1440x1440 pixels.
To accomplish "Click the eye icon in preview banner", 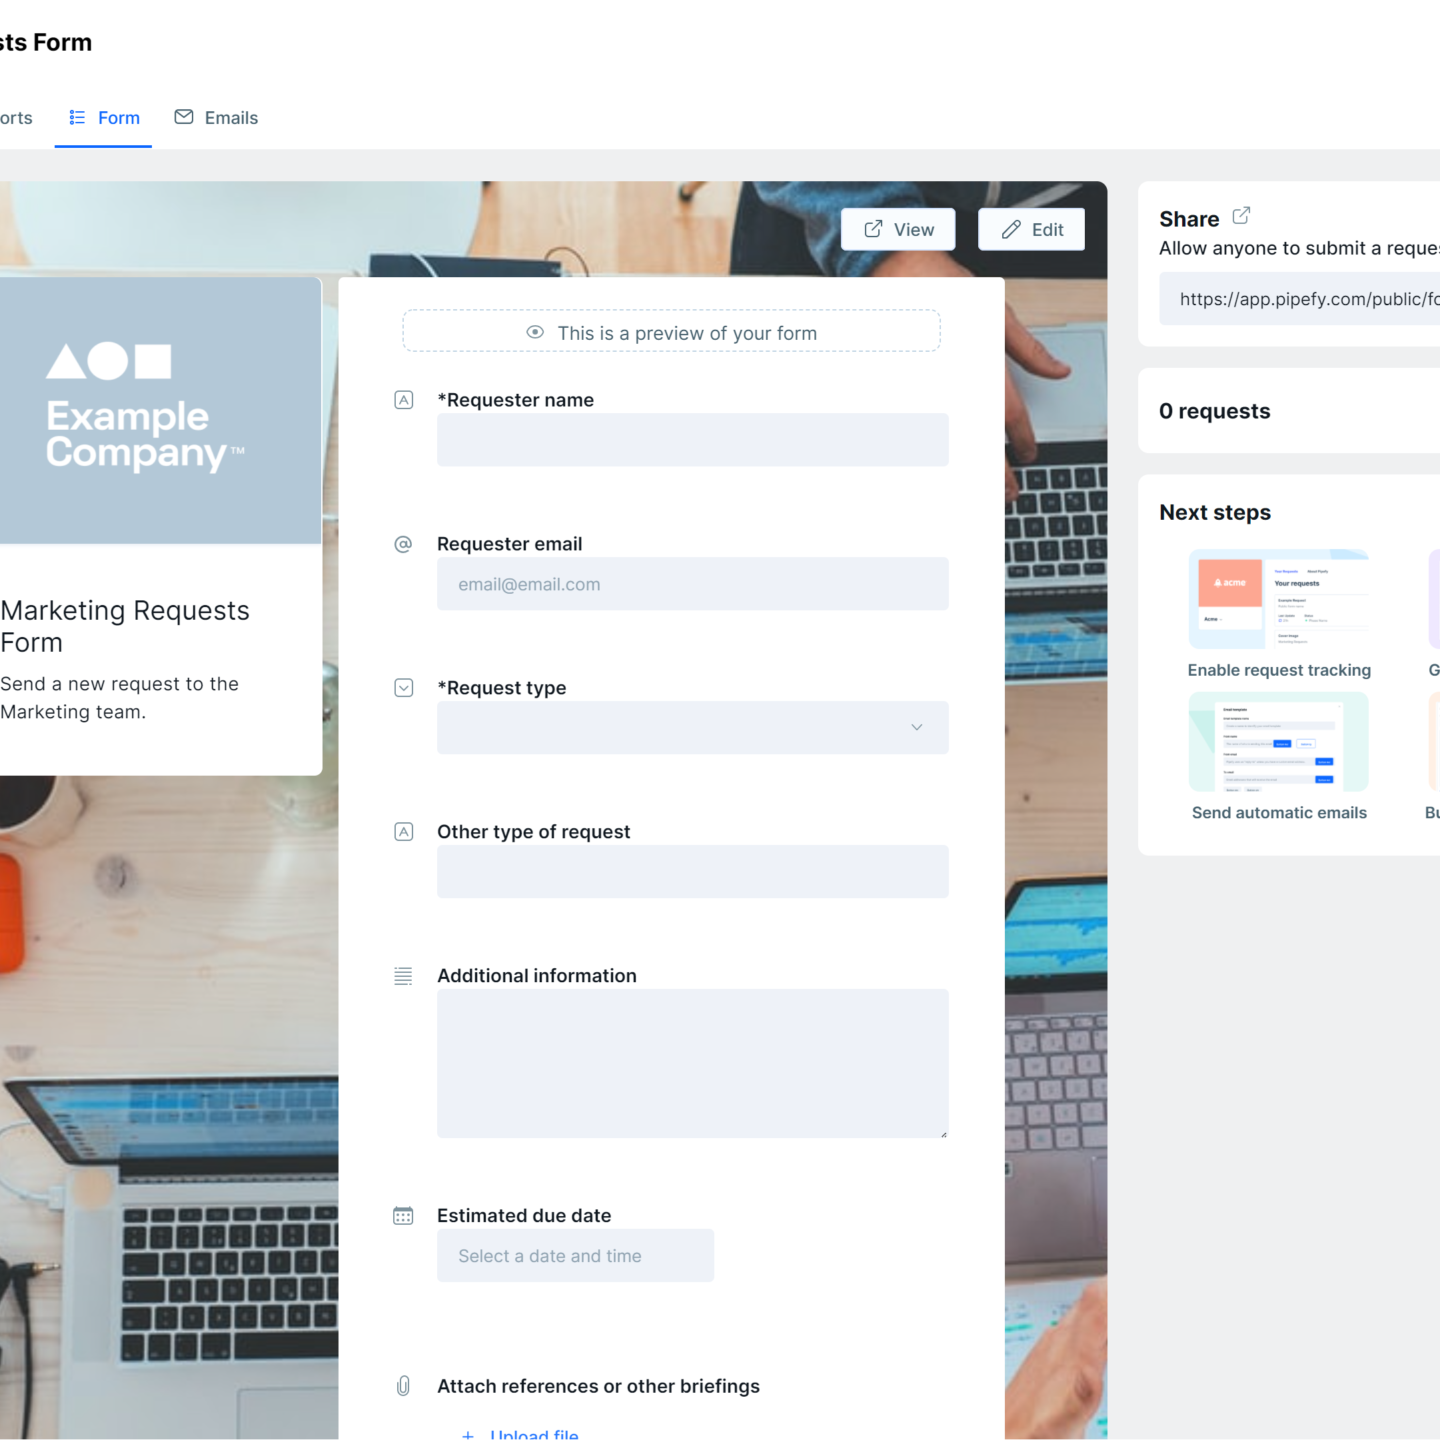I will 535,332.
